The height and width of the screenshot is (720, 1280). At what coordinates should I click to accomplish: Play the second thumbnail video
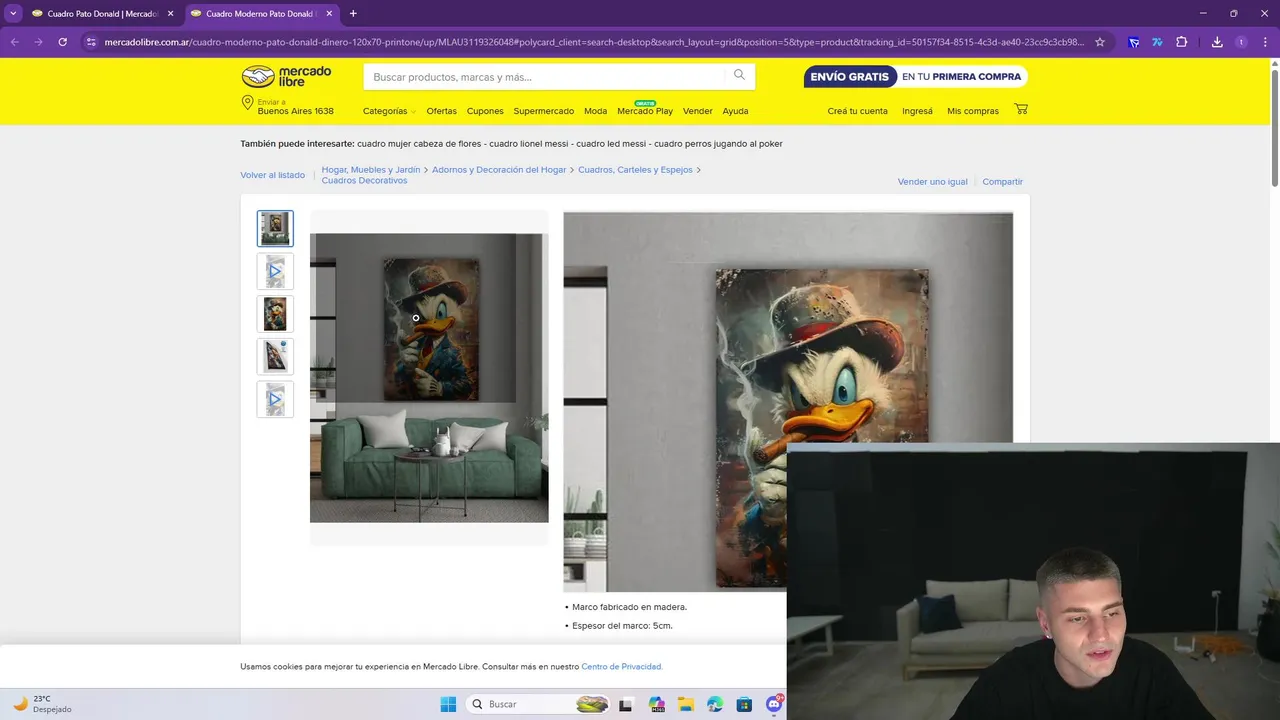275,271
